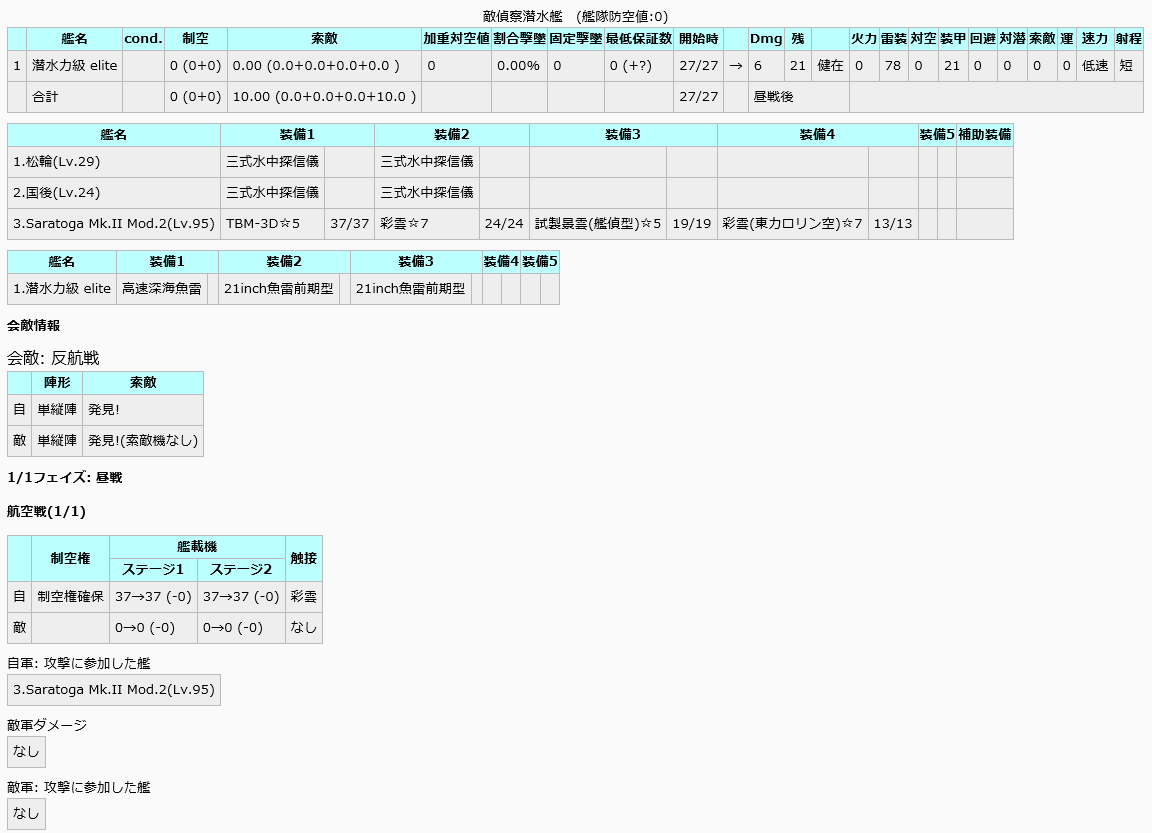Click the 2.国後(Lv.24) ship name cell
The image size is (1152, 833).
(x=114, y=193)
